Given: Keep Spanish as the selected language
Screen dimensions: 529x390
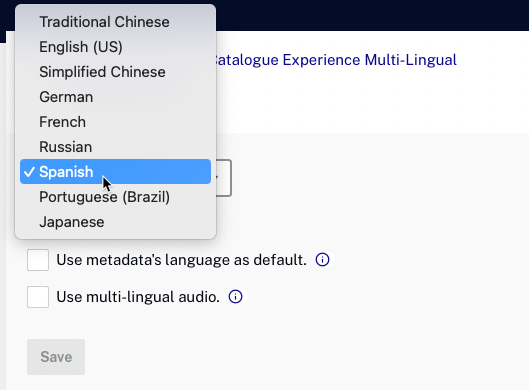Looking at the screenshot, I should (115, 172).
